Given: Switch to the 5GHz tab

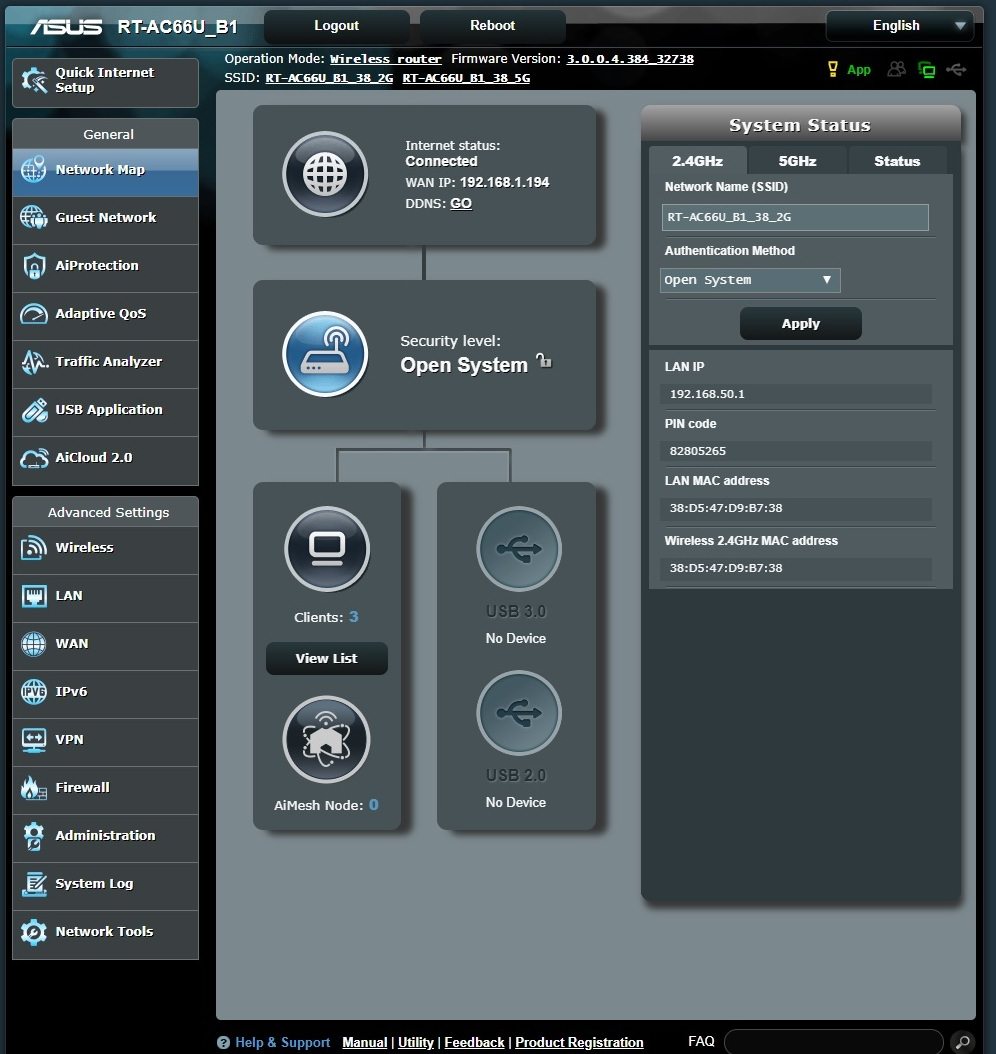Looking at the screenshot, I should tap(797, 161).
